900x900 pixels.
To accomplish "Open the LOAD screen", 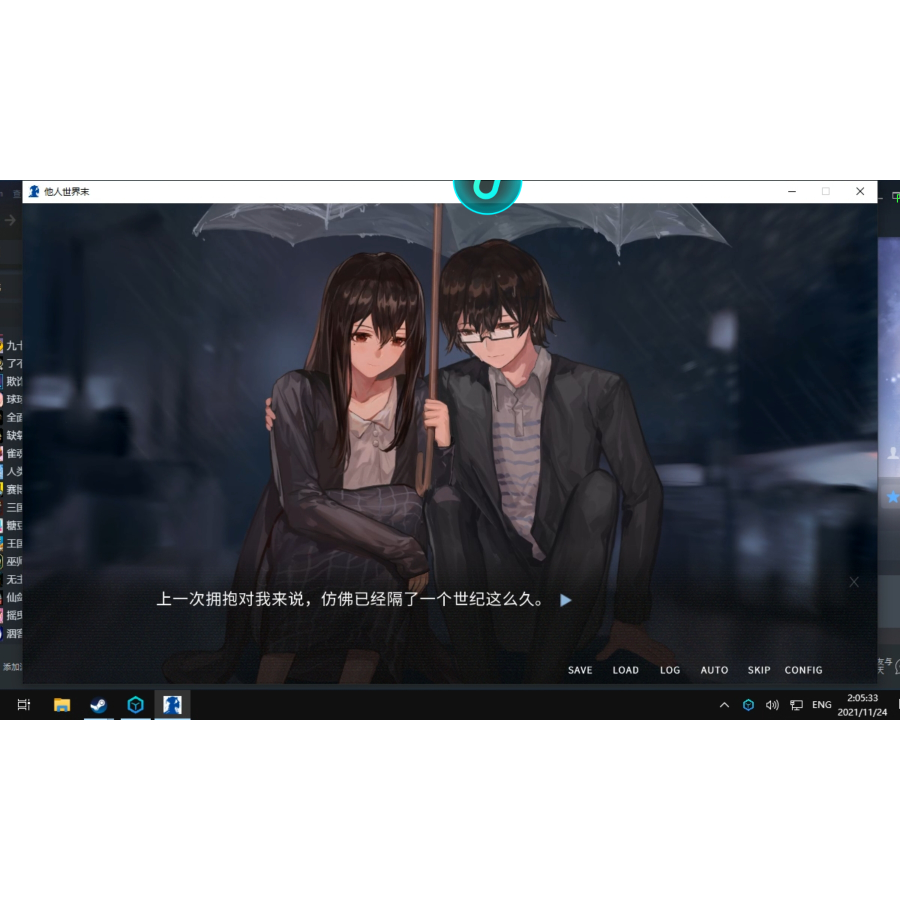I will pyautogui.click(x=625, y=670).
